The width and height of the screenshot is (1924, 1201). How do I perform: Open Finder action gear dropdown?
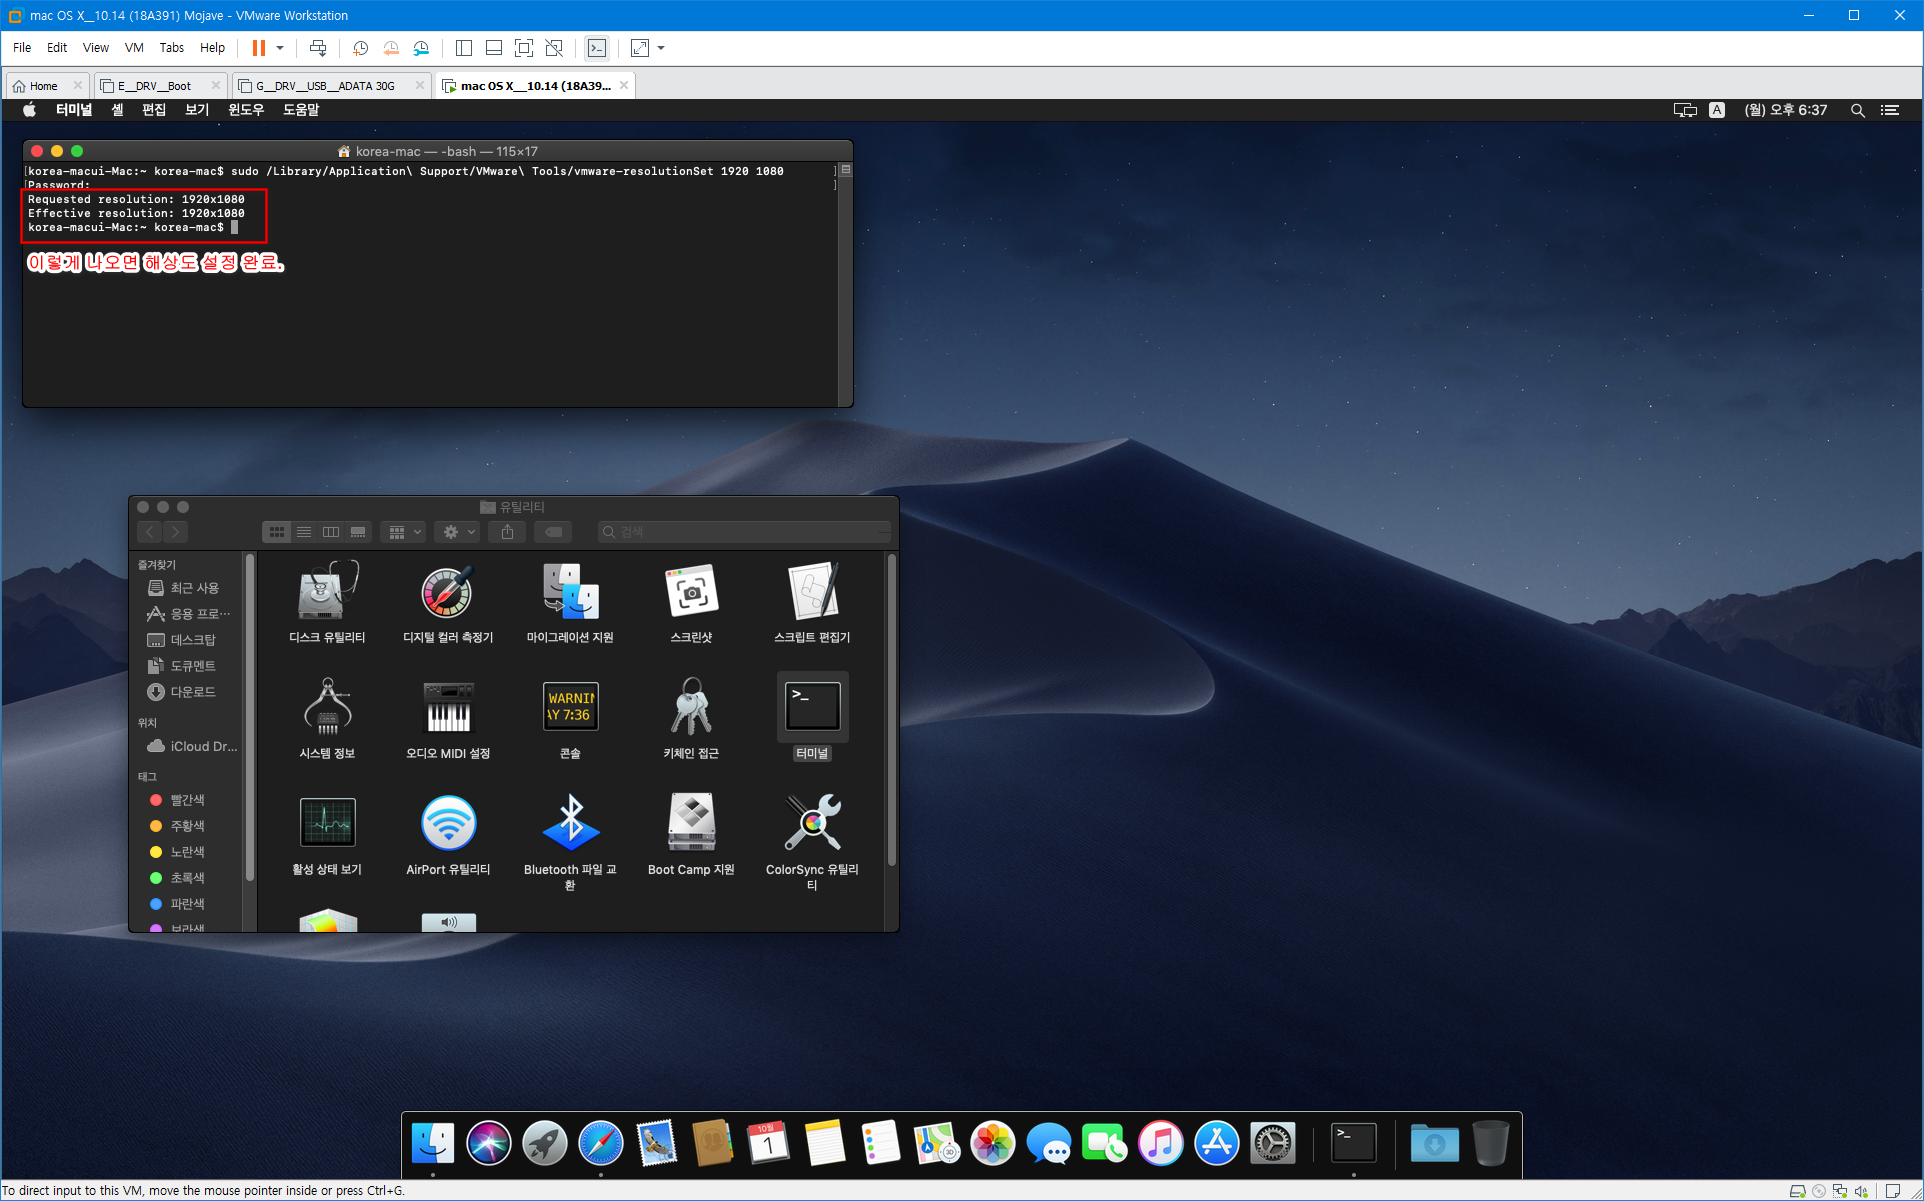click(x=458, y=532)
